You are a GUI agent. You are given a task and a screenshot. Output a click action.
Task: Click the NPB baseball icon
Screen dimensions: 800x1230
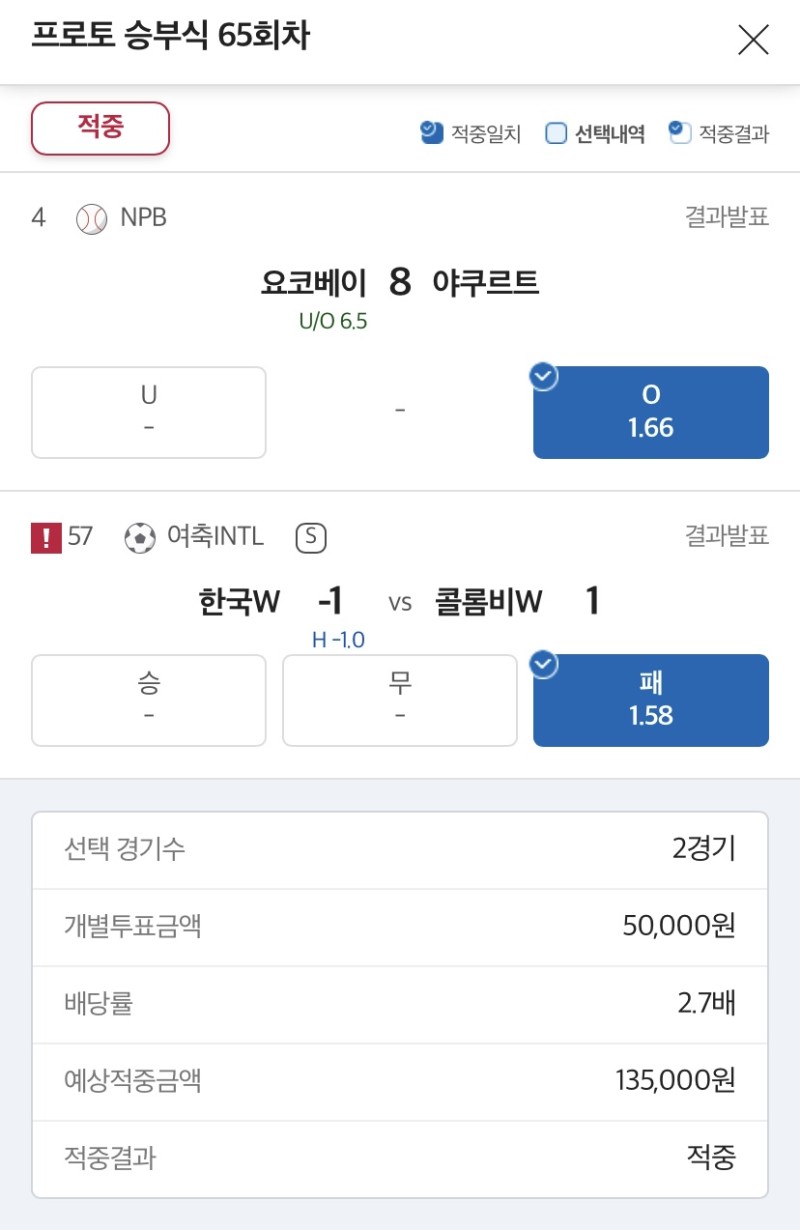[x=91, y=218]
